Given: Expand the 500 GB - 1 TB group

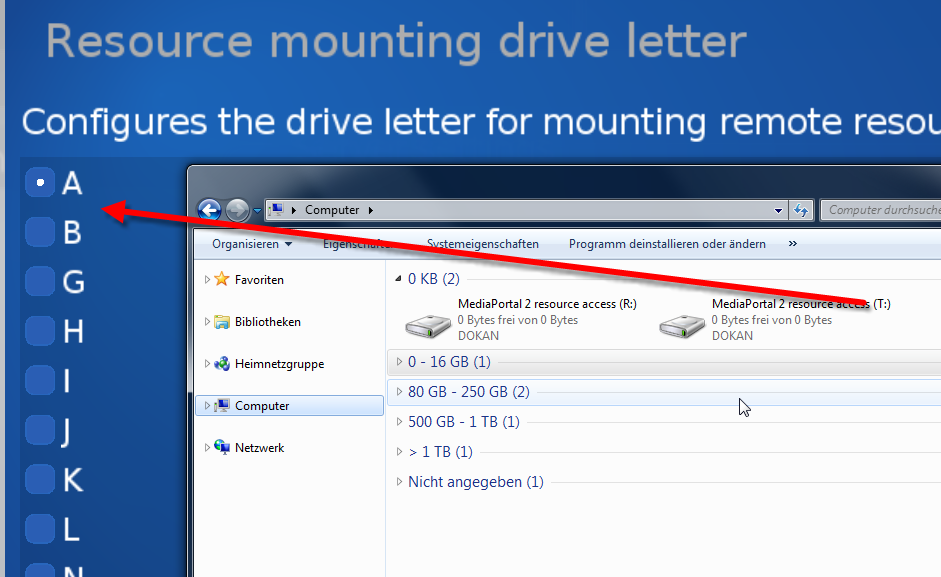Looking at the screenshot, I should click(399, 421).
